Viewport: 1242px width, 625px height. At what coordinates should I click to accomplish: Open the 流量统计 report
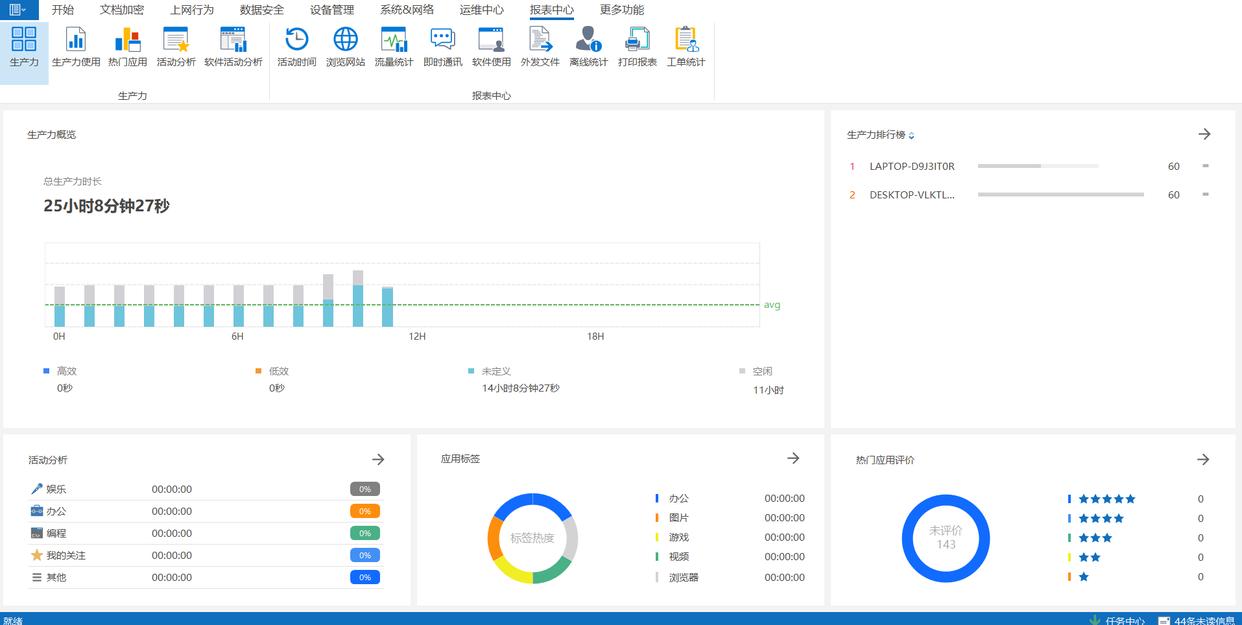394,47
